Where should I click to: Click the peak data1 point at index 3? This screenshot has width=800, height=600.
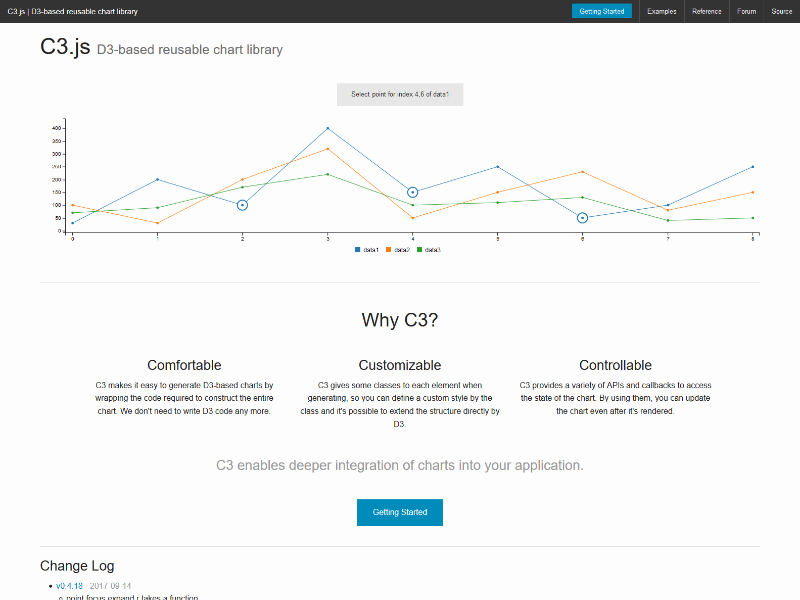(326, 128)
